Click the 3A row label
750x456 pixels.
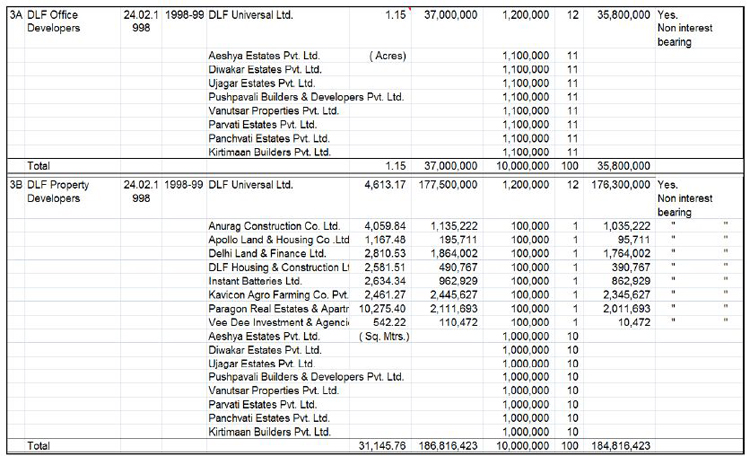(x=14, y=17)
